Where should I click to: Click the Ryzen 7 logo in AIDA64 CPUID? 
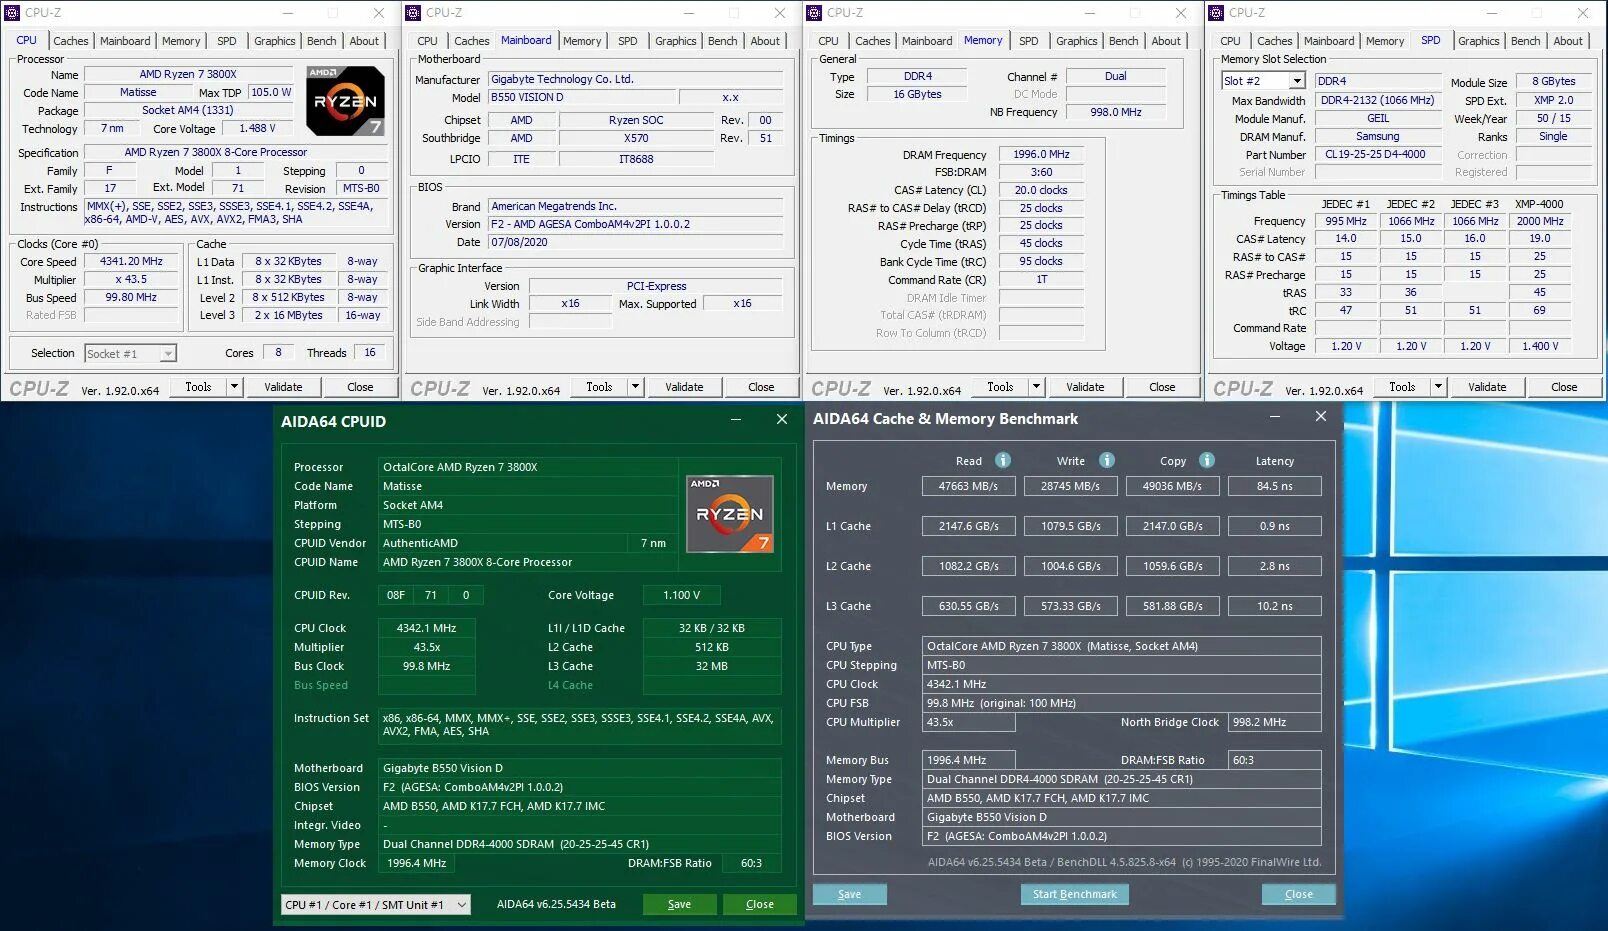730,514
